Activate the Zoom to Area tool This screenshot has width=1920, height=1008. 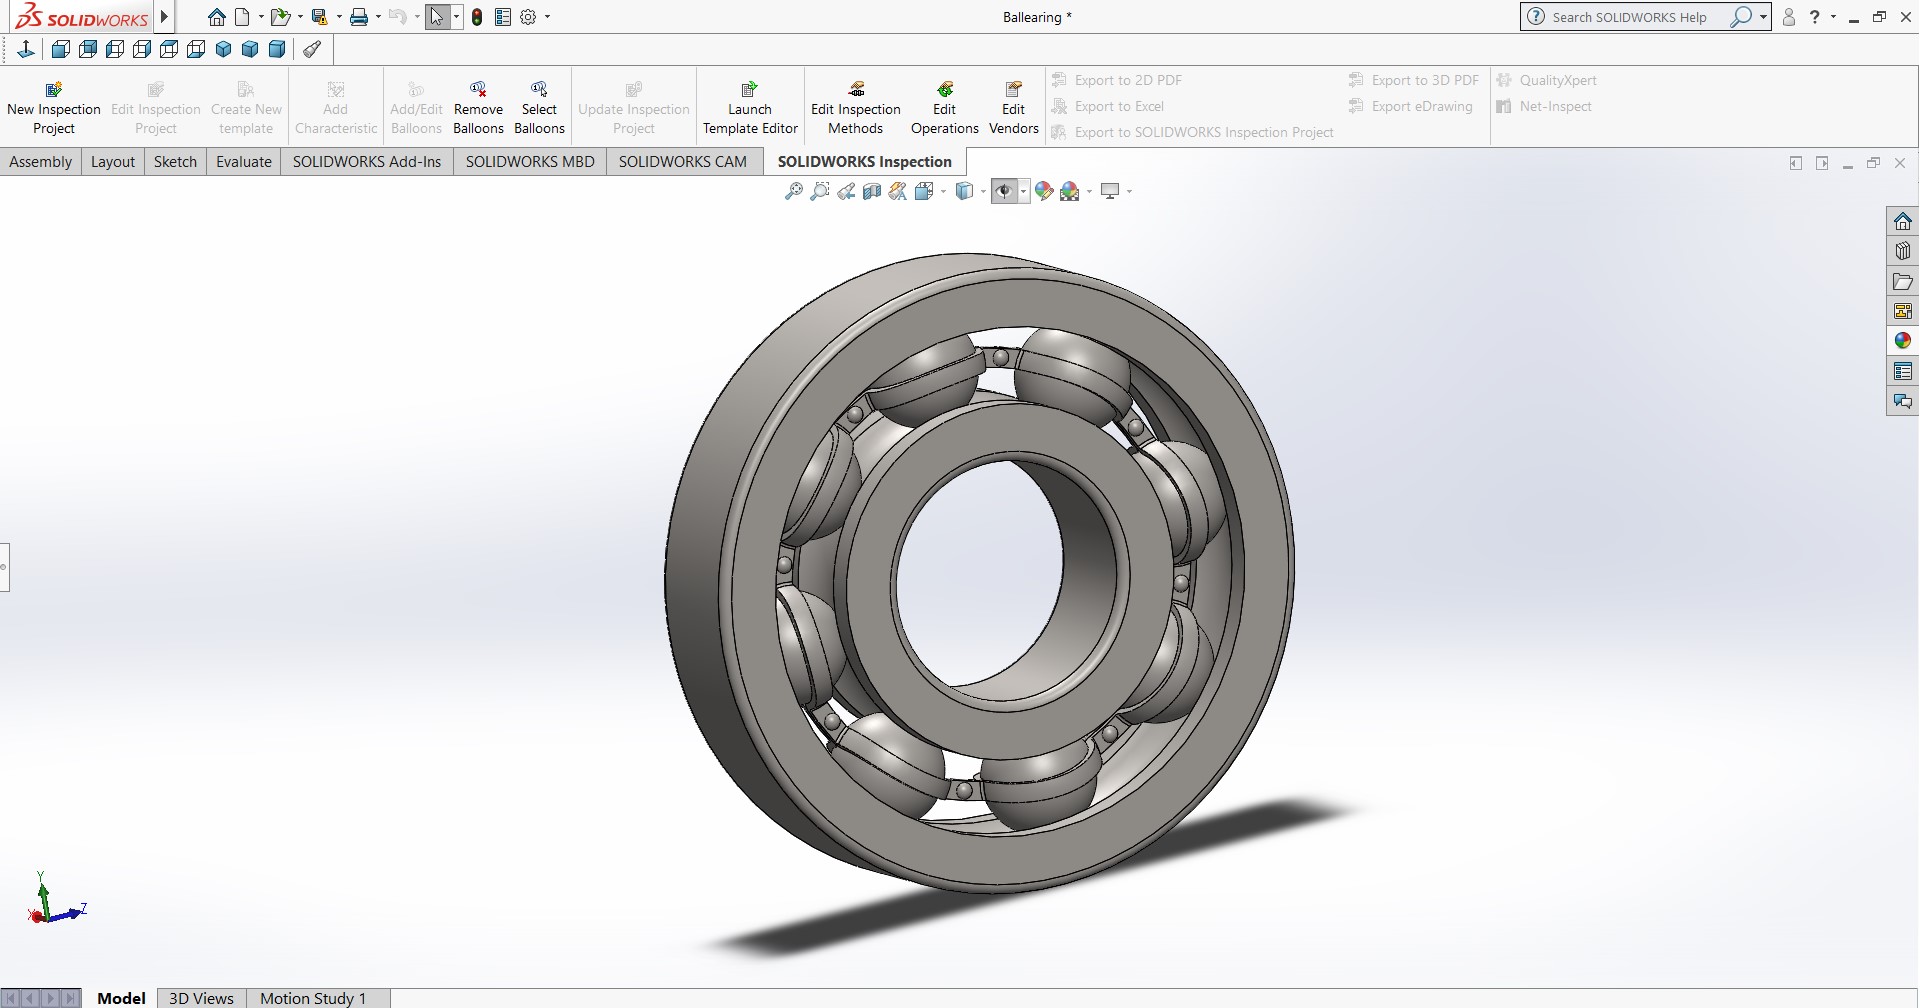[820, 190]
